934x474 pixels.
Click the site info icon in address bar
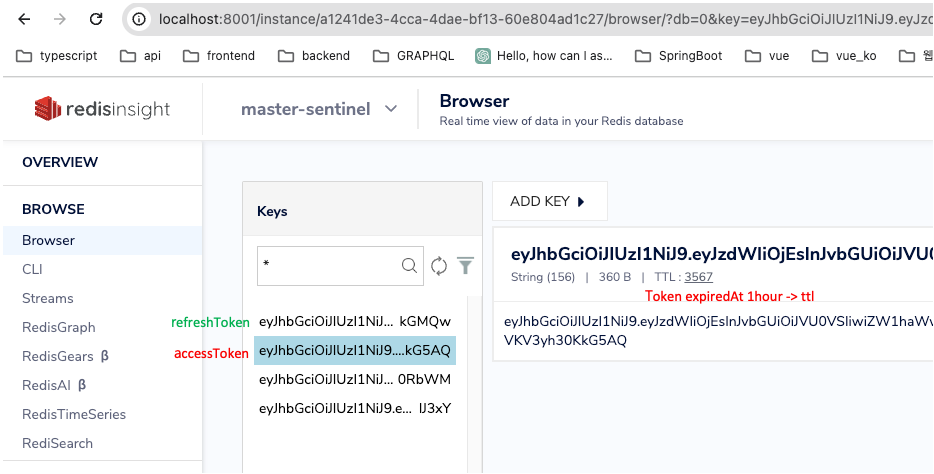139,20
